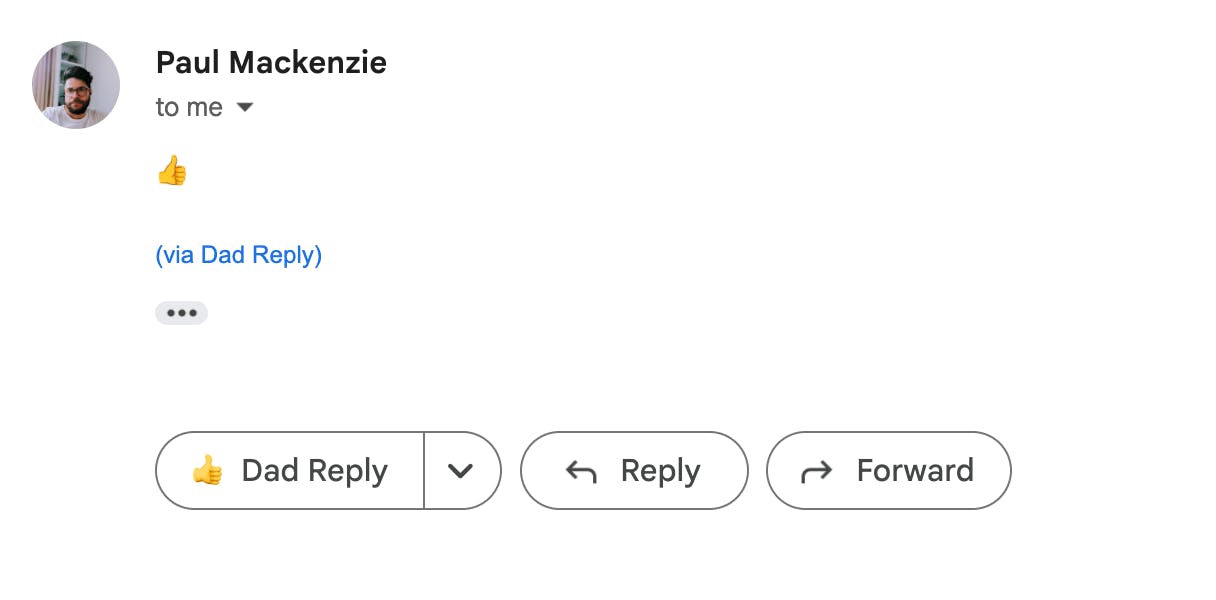The width and height of the screenshot is (1216, 600).
Task: Open the "(via Dad Reply)" link
Action: click(x=239, y=255)
